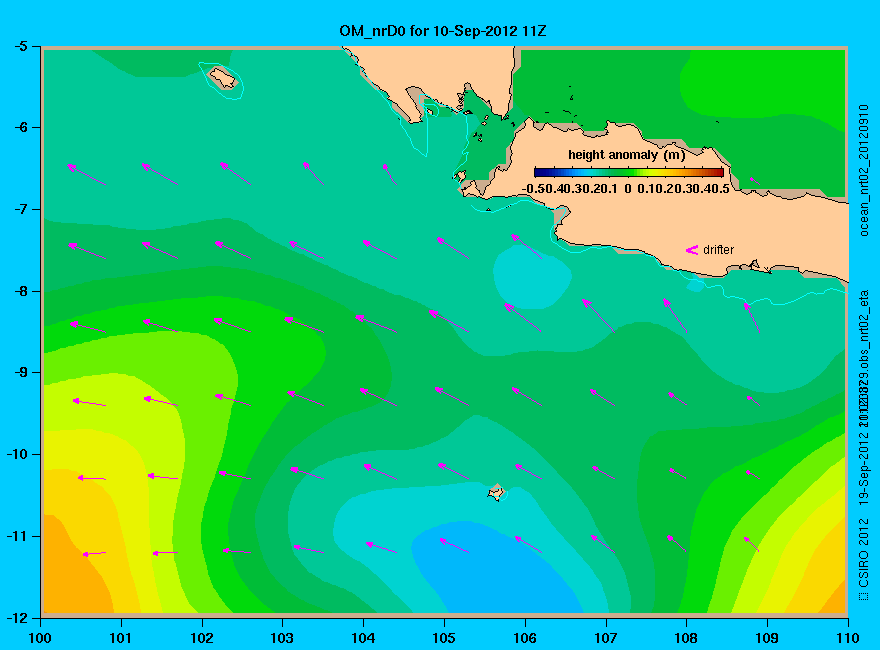Click the y-axis label -7
880x650 pixels.
point(20,209)
